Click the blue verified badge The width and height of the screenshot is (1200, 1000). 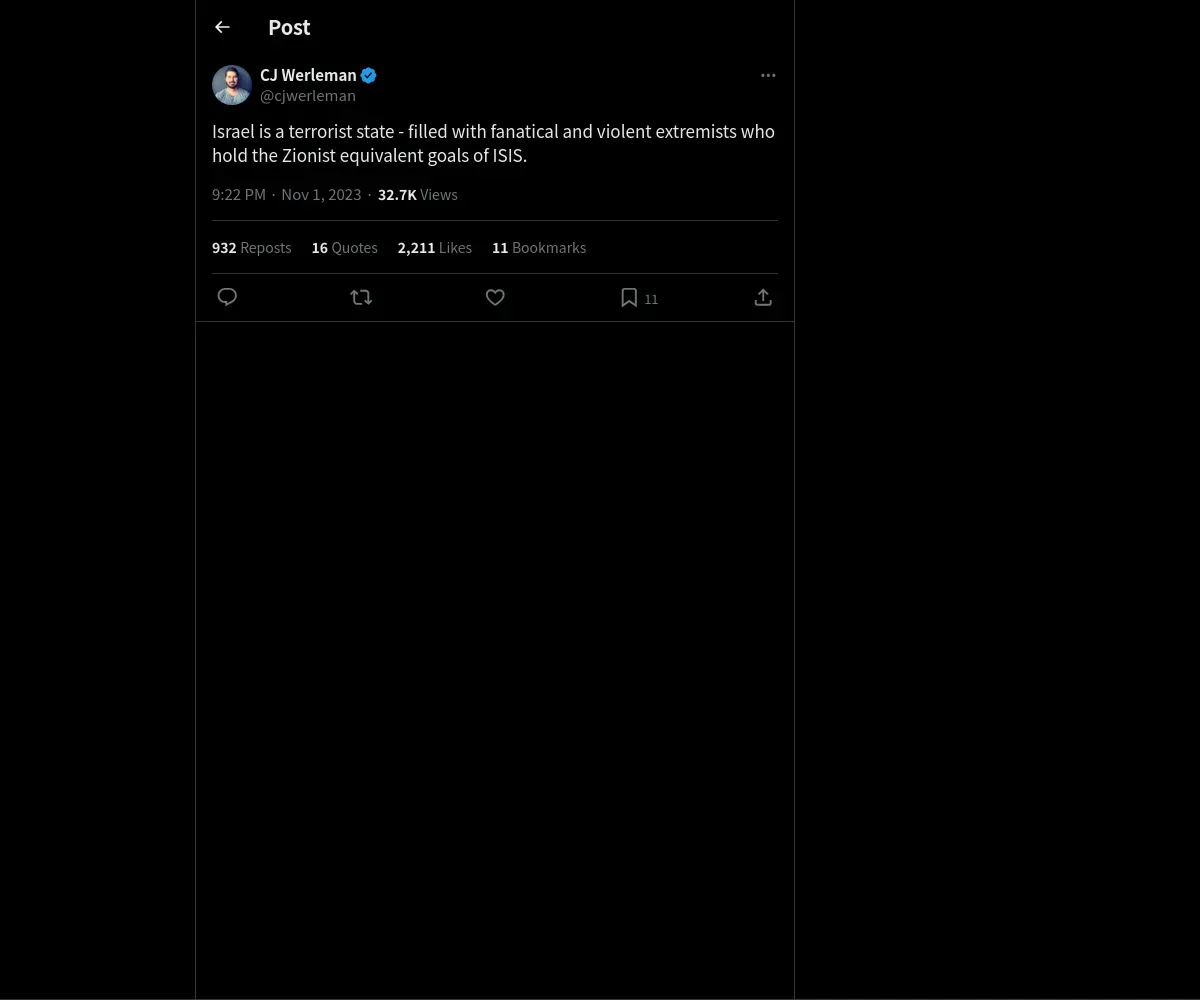click(369, 75)
